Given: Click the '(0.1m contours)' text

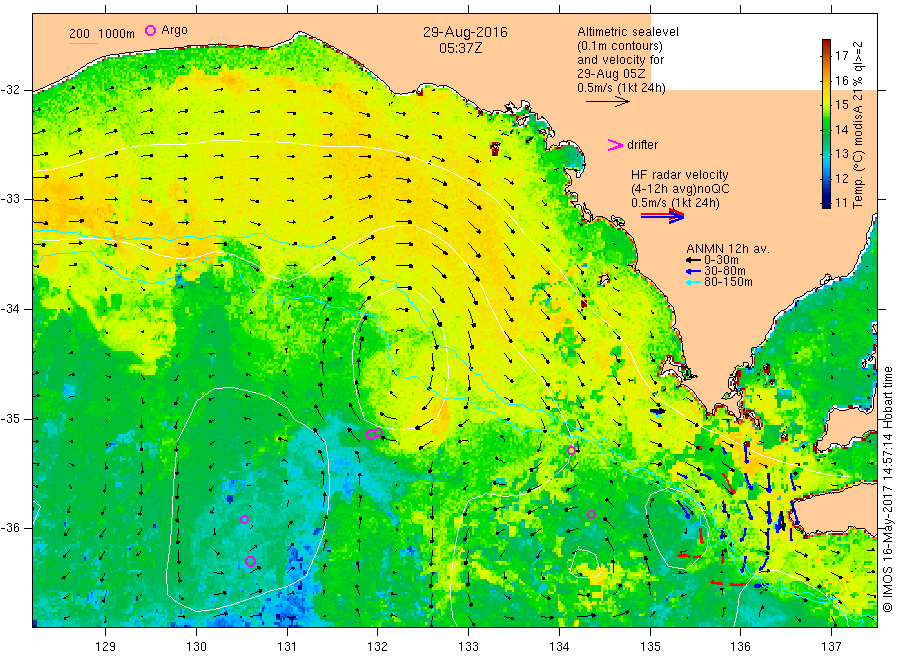Looking at the screenshot, I should 620,46.
